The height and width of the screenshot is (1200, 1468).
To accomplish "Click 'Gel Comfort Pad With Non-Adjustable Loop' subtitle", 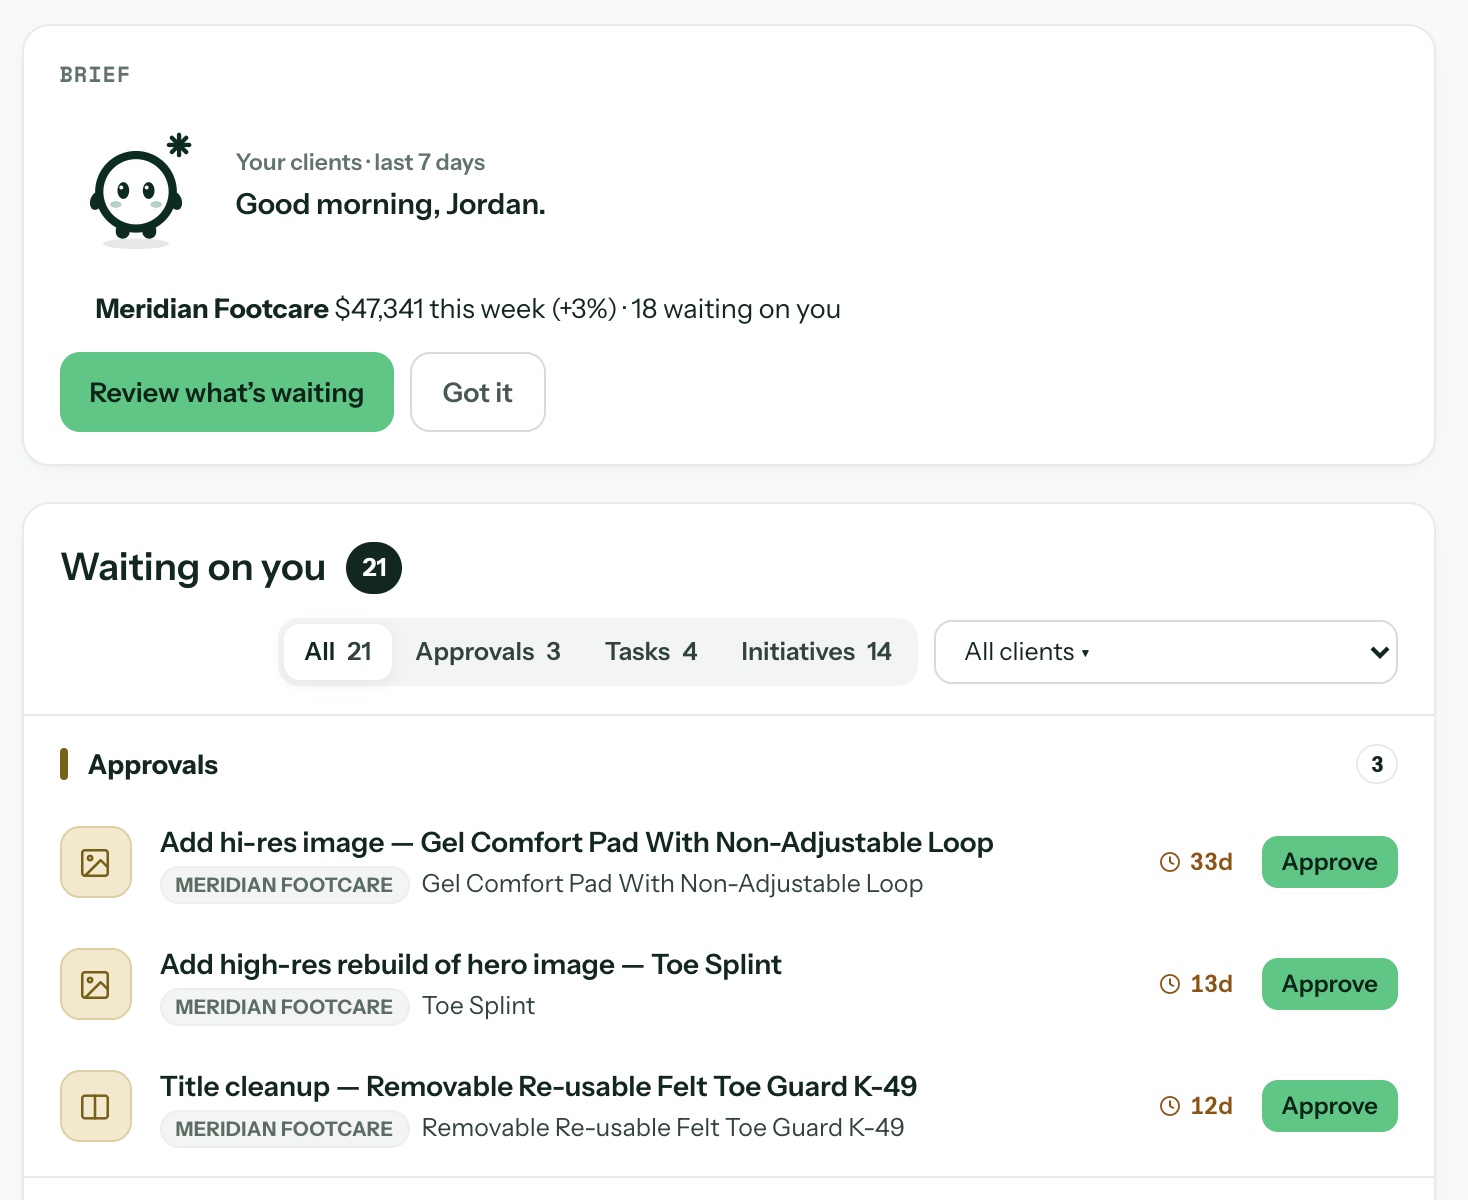I will coord(672,884).
